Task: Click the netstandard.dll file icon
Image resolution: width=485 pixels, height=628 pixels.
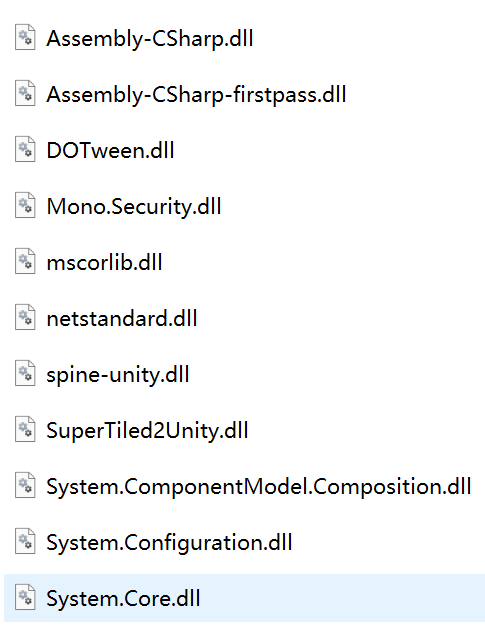Action: point(25,318)
